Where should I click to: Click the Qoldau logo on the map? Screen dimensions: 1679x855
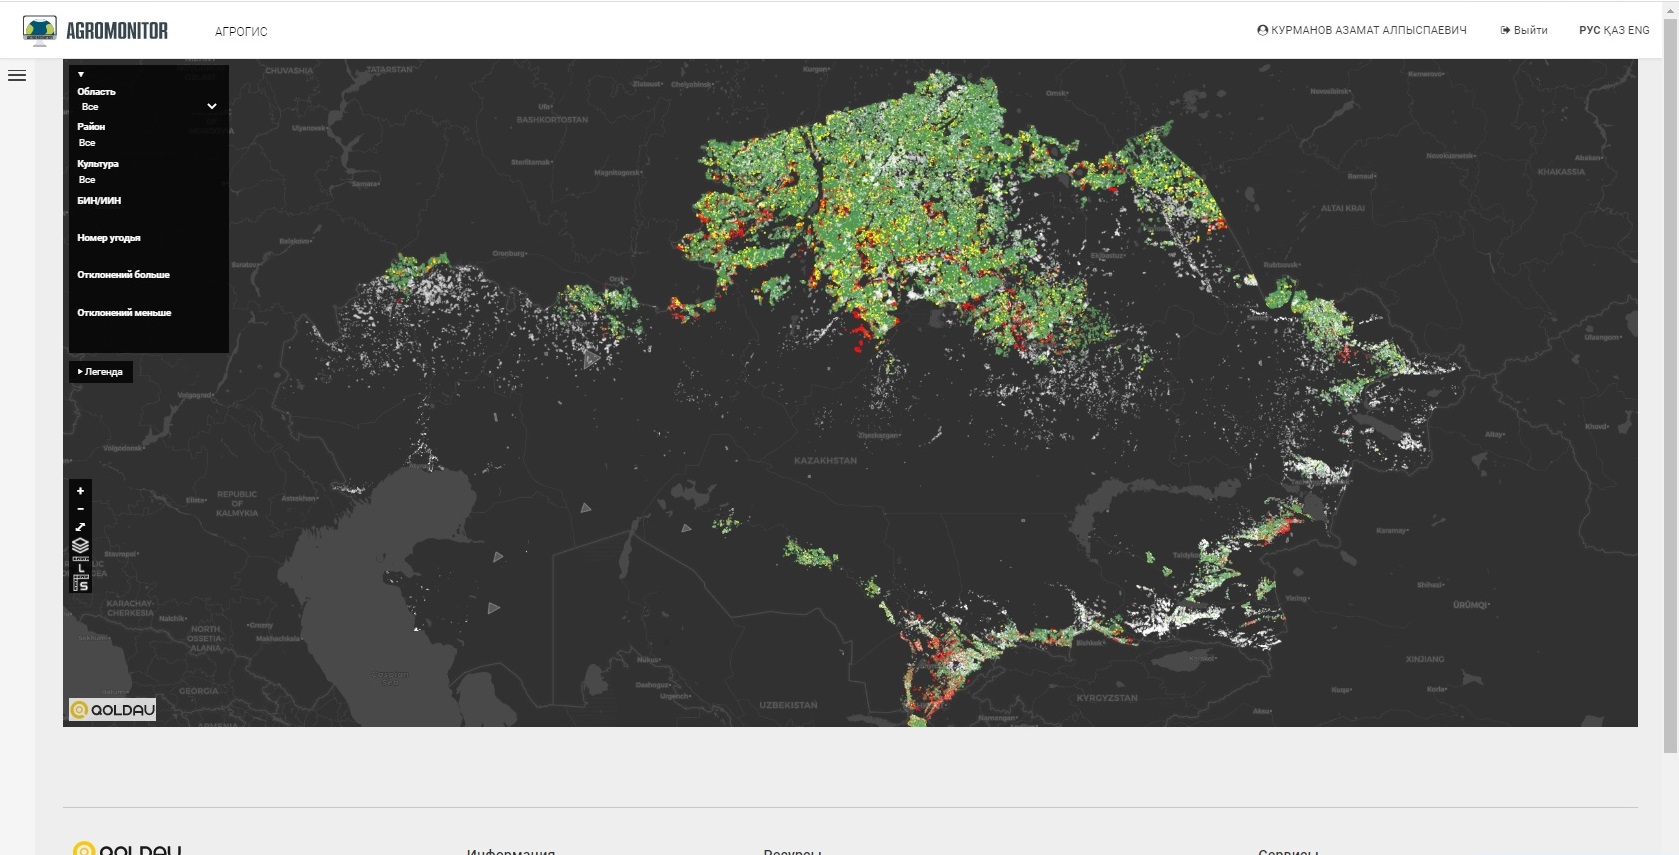click(x=112, y=710)
